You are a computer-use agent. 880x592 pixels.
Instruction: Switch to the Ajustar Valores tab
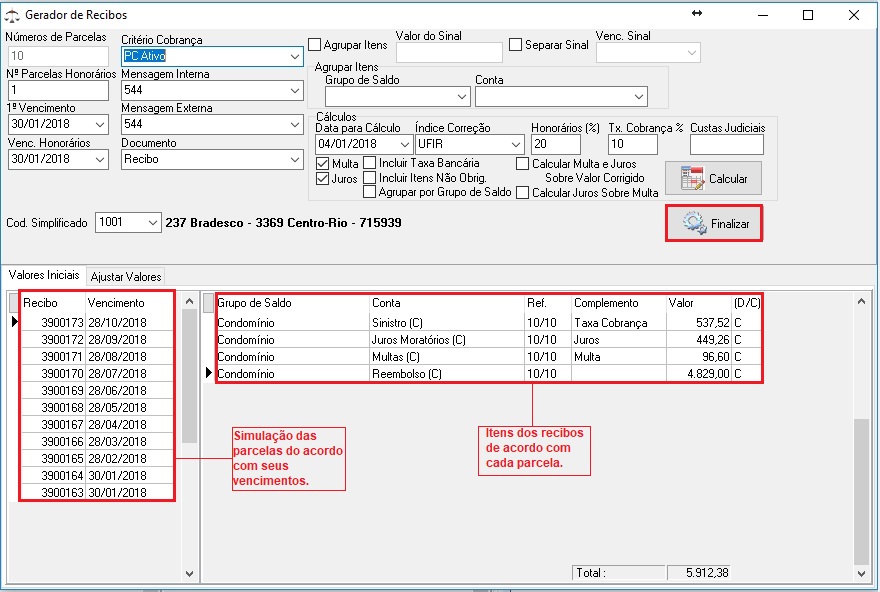coord(125,276)
